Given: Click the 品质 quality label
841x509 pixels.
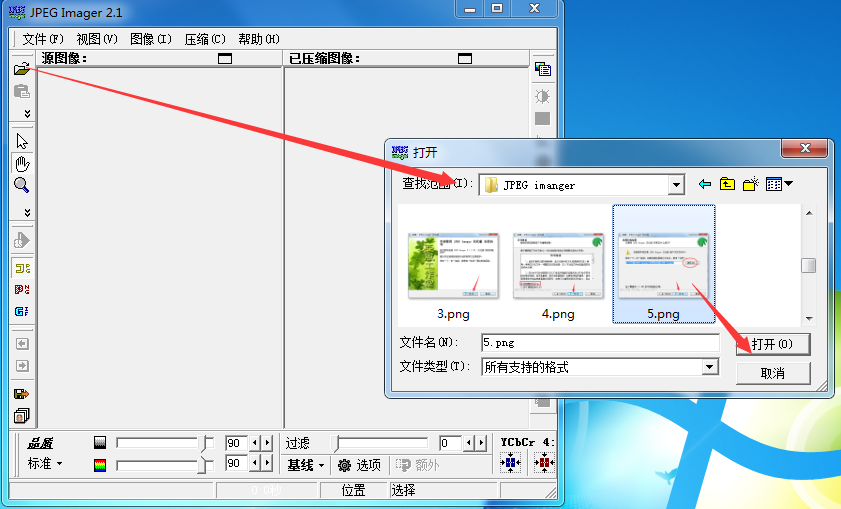Looking at the screenshot, I should [x=40, y=443].
